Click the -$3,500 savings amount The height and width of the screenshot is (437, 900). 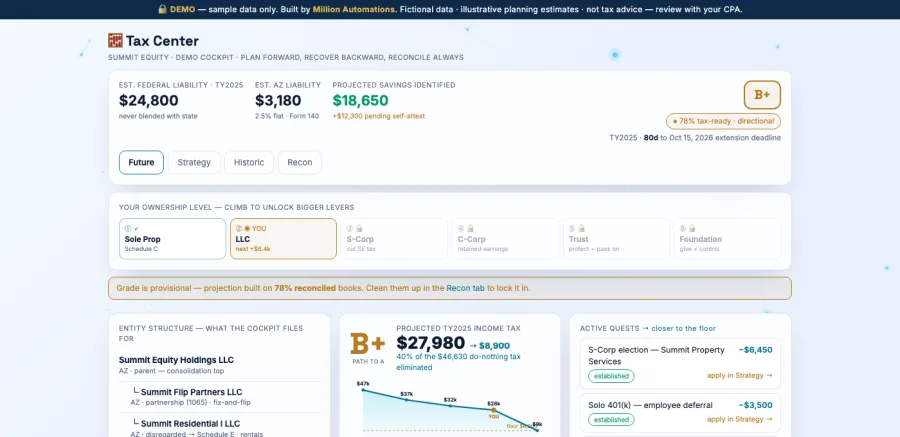pos(755,405)
